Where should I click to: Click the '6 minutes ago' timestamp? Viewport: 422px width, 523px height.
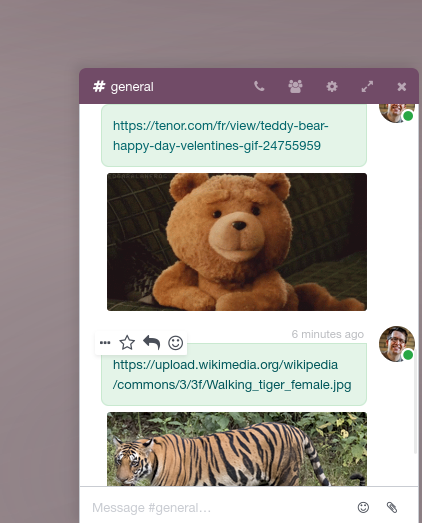click(328, 334)
